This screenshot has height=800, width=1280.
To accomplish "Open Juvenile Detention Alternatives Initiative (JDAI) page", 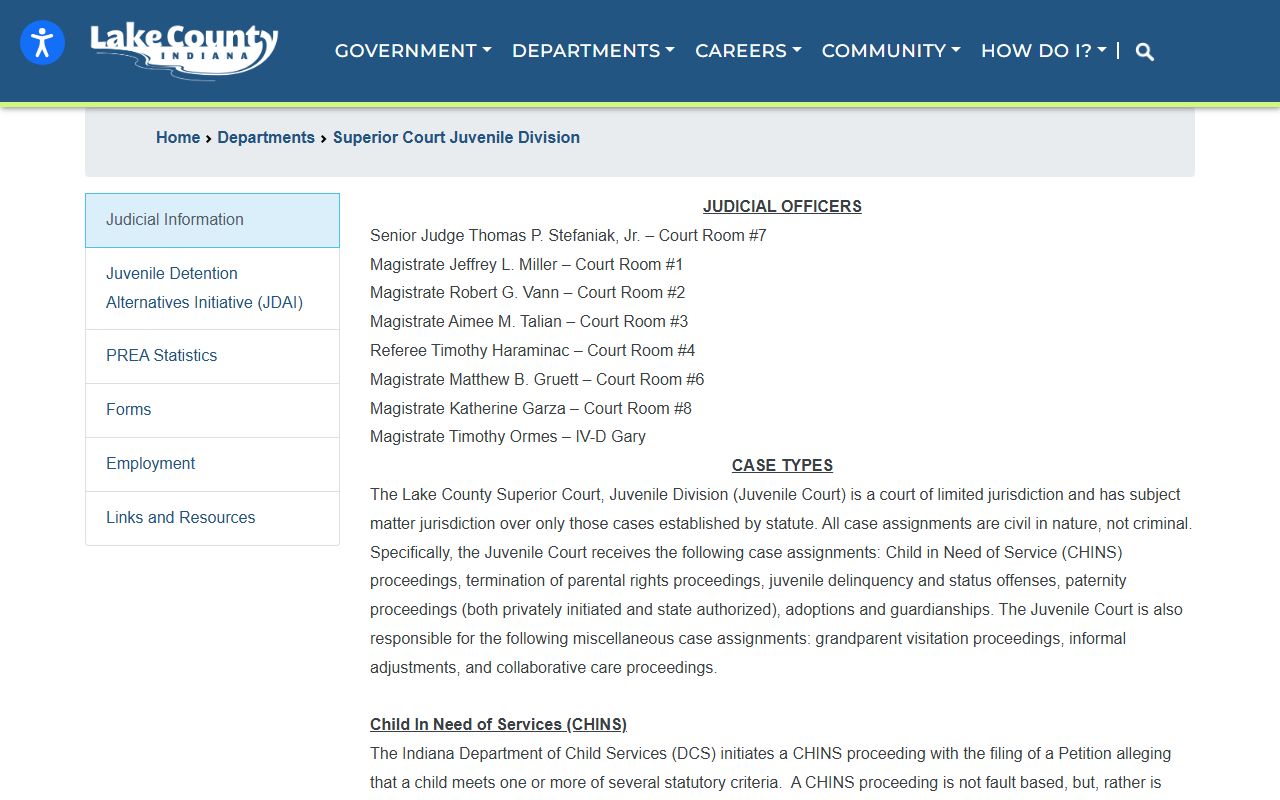I will (x=212, y=288).
